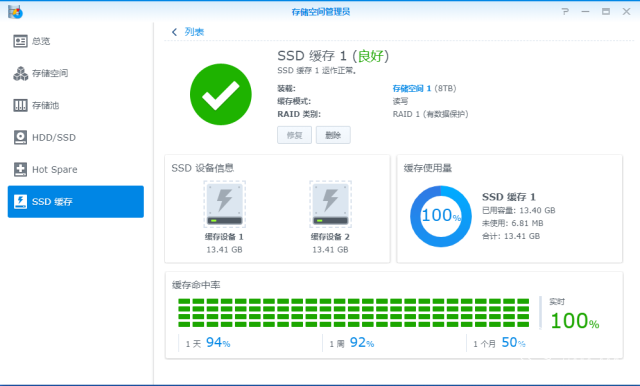Image resolution: width=640 pixels, height=386 pixels.
Task: Click SSD 缓存 1 运作正常 status message
Action: click(317, 71)
